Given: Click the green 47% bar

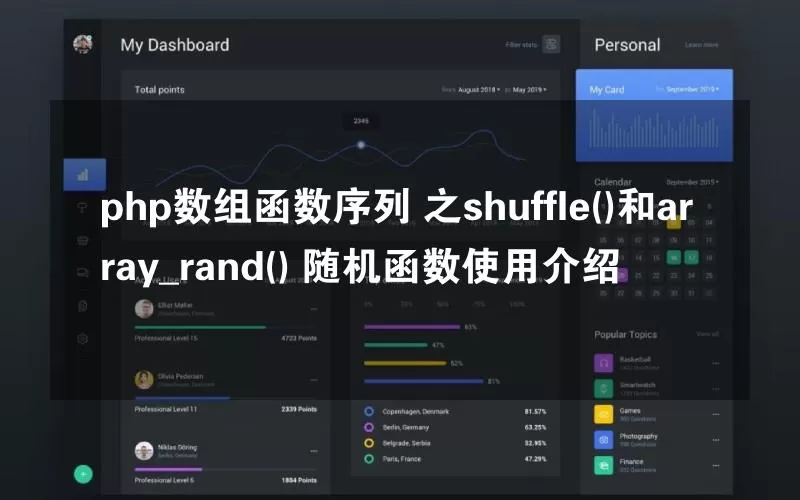Looking at the screenshot, I should [x=396, y=345].
